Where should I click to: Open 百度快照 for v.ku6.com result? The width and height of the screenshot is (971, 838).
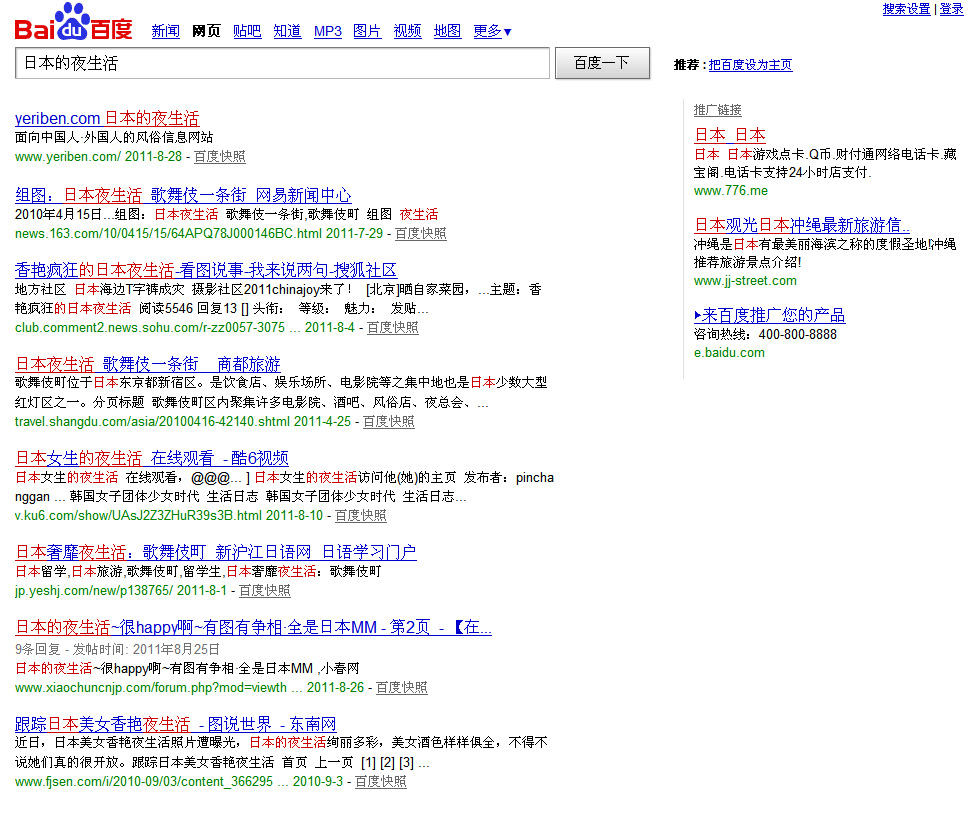[360, 515]
